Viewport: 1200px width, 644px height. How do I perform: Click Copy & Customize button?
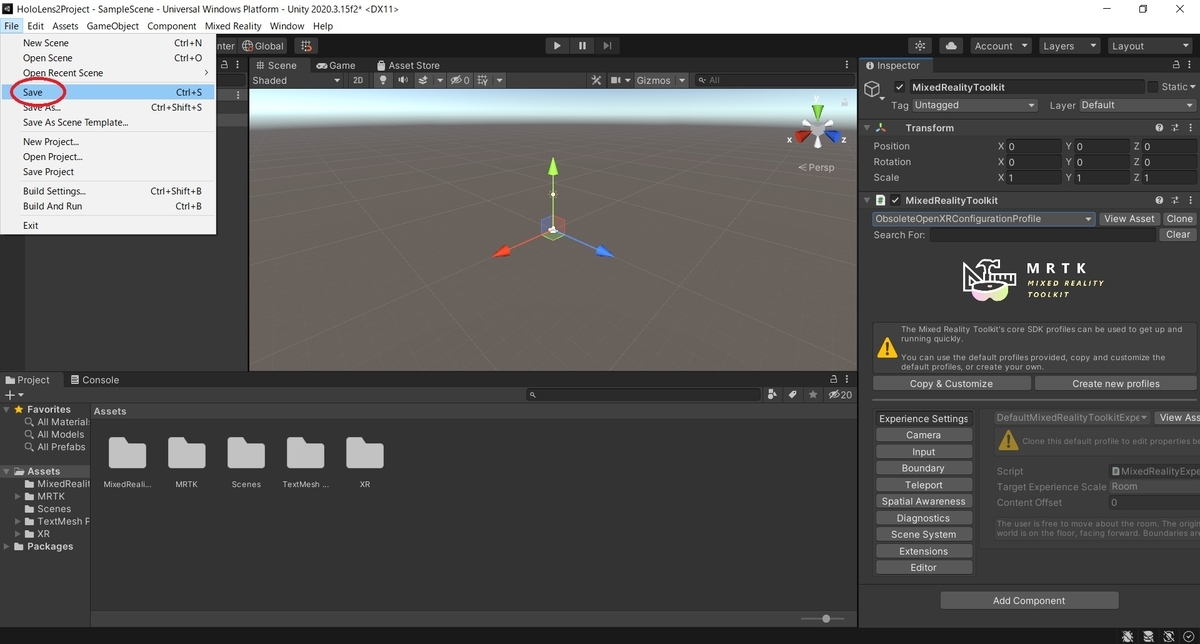pos(951,384)
